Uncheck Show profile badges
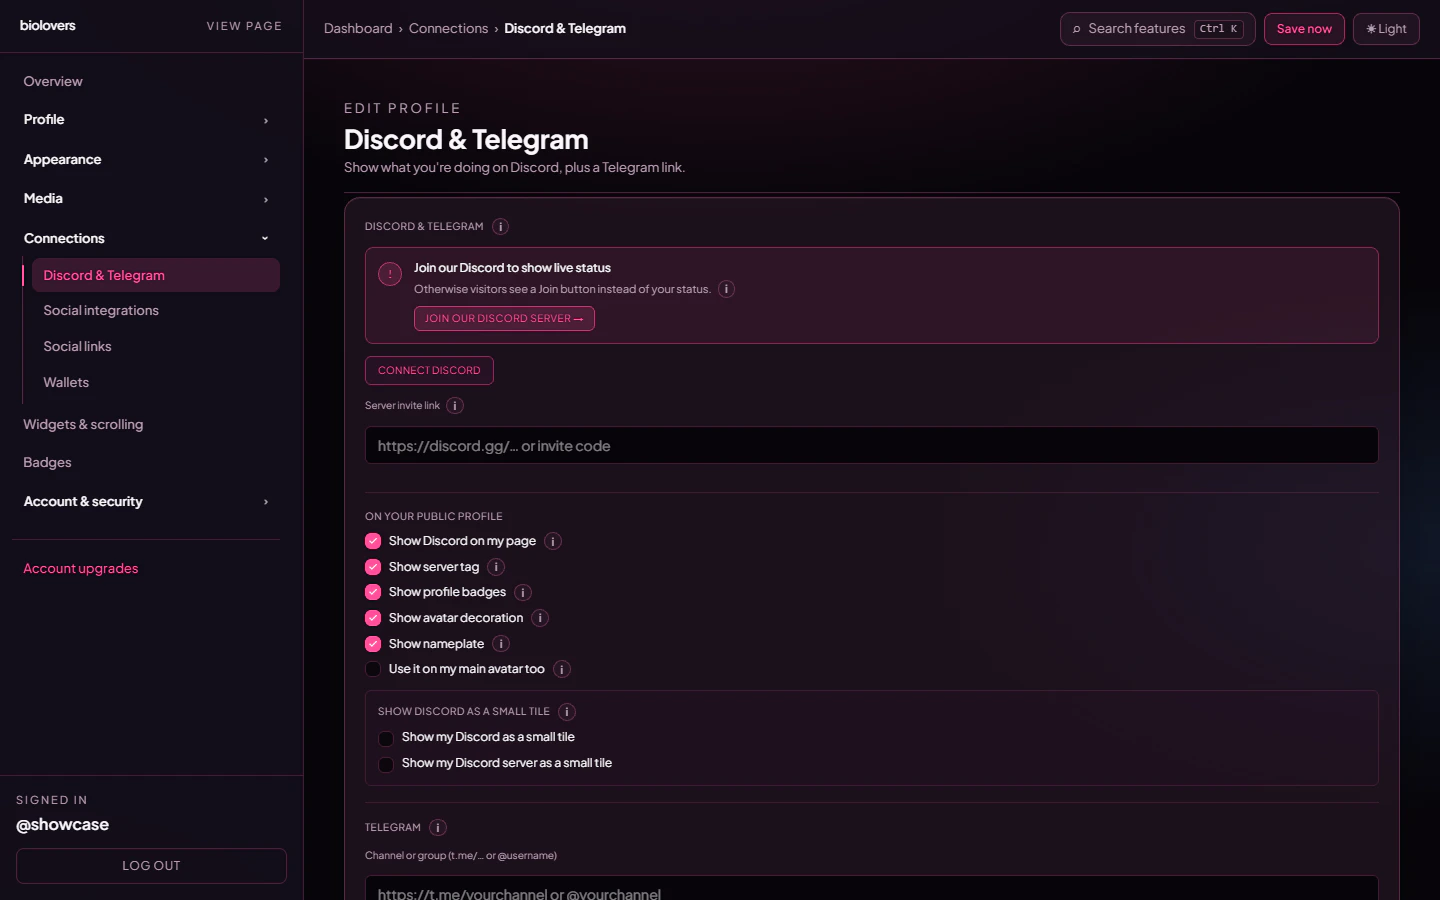The image size is (1440, 900). 372,592
